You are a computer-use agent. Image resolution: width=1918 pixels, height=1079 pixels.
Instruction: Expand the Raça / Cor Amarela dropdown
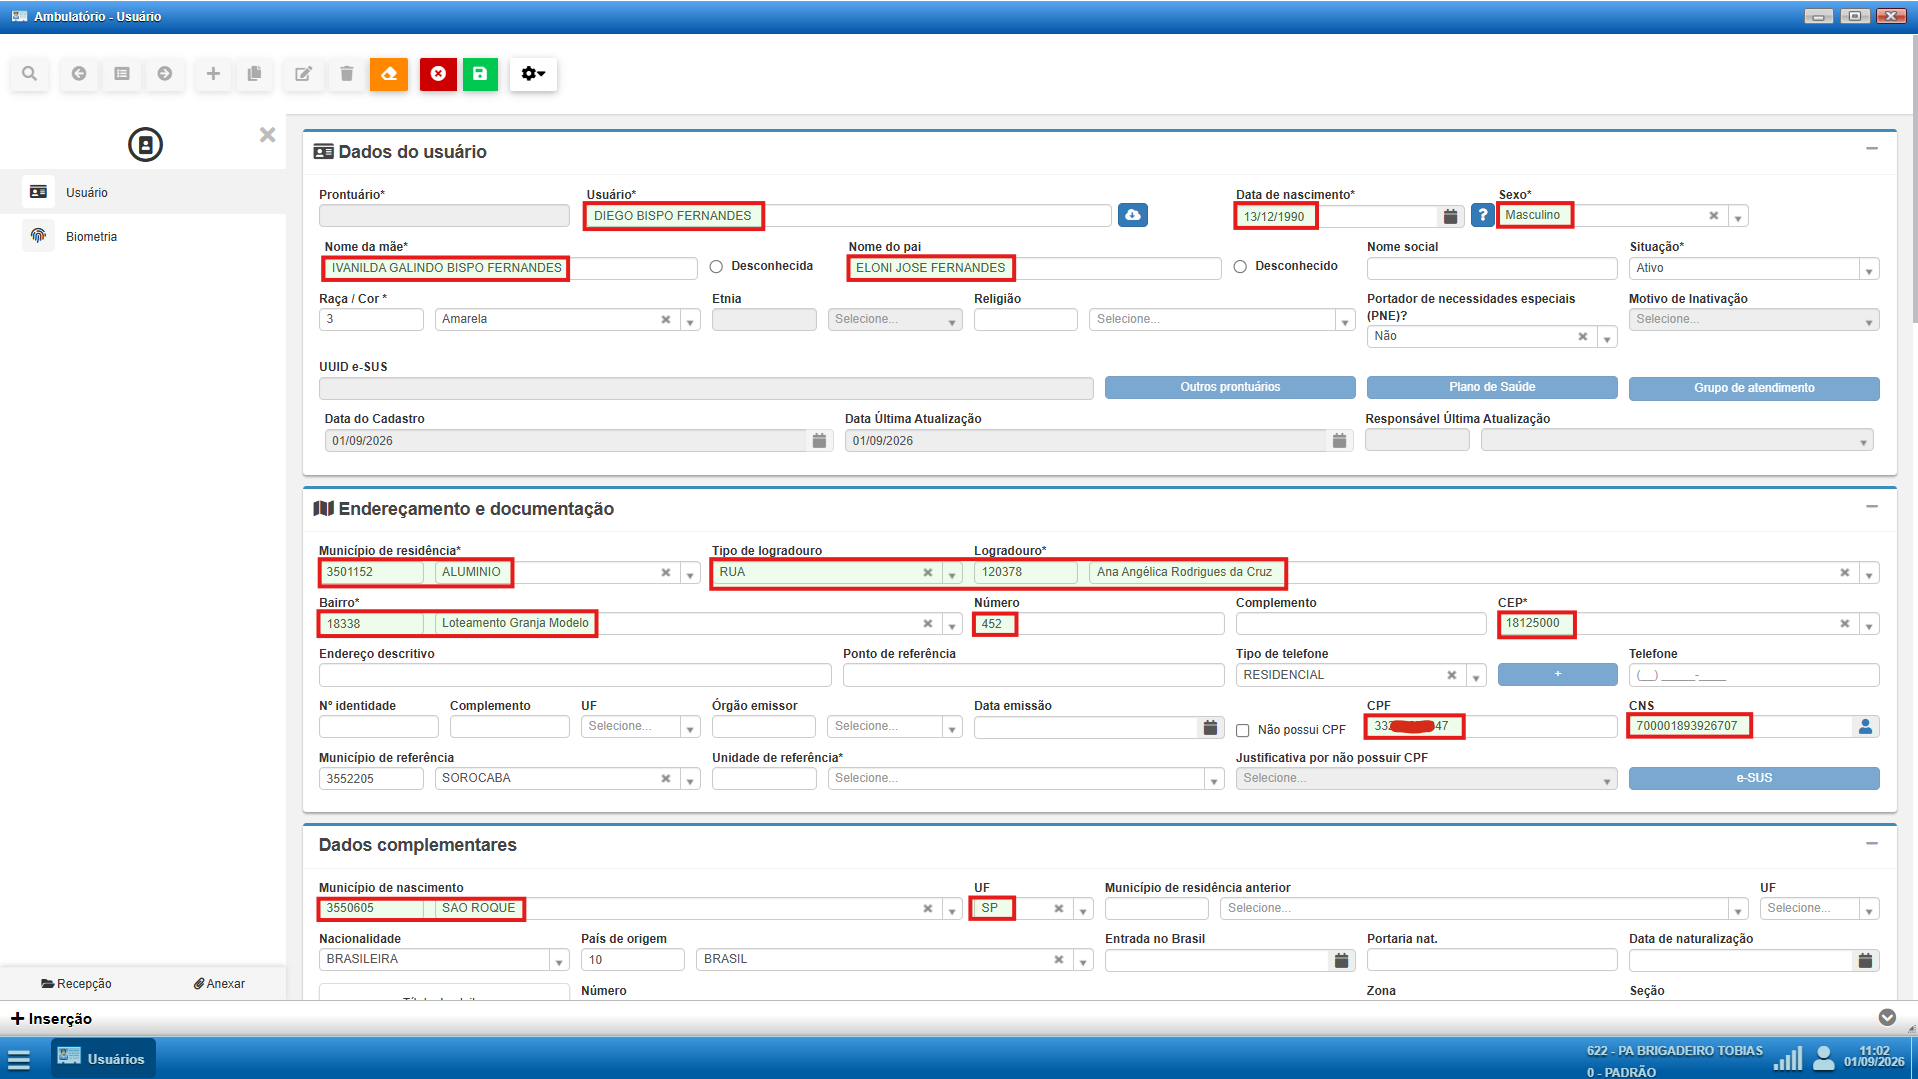[690, 320]
